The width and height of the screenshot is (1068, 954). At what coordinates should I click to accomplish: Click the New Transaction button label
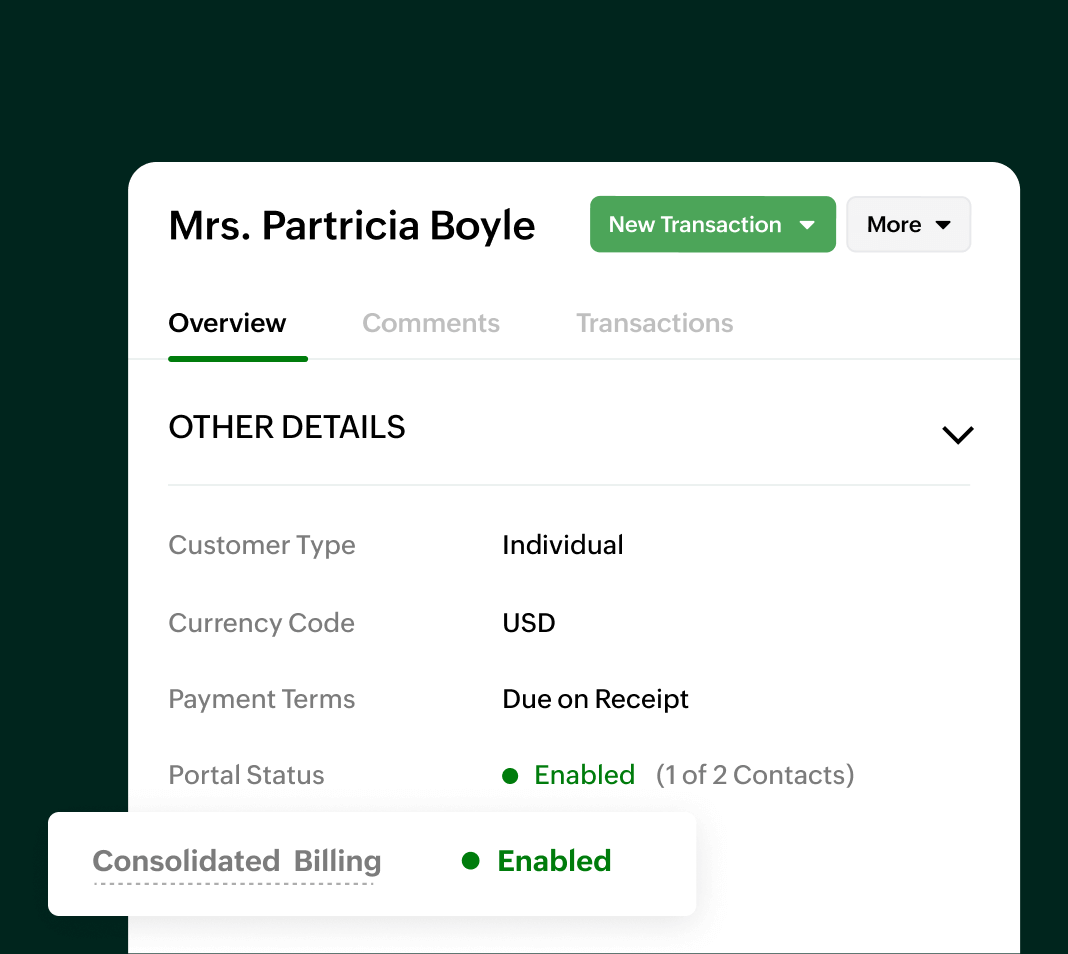point(695,225)
